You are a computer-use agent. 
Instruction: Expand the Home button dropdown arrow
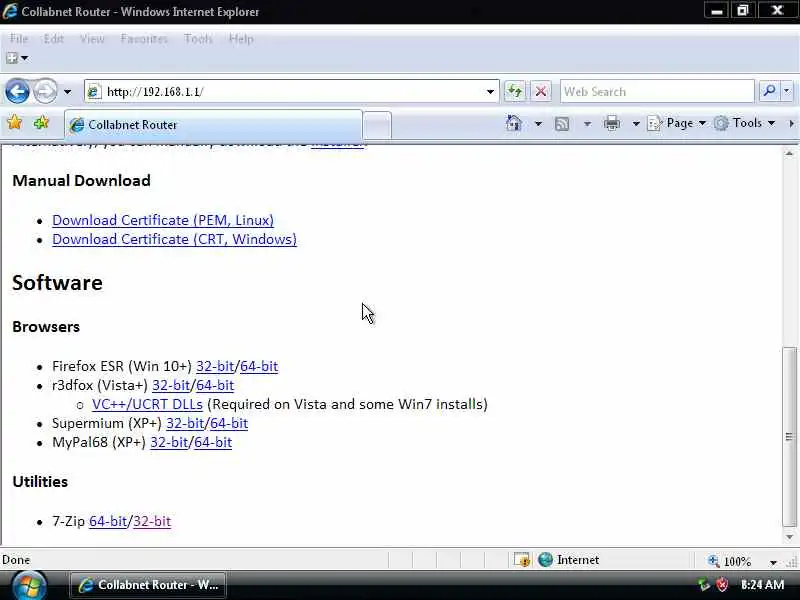click(x=538, y=124)
